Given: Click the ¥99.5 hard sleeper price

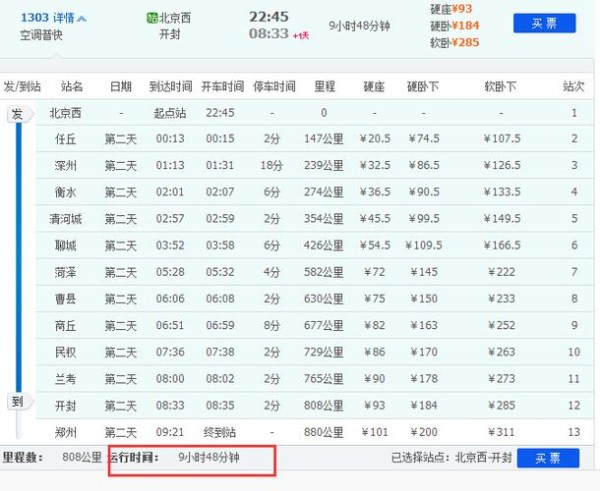Looking at the screenshot, I should pos(424,219).
